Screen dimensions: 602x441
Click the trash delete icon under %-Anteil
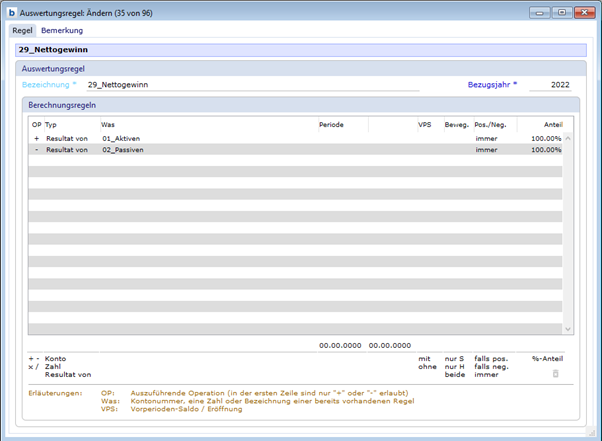pyautogui.click(x=556, y=373)
